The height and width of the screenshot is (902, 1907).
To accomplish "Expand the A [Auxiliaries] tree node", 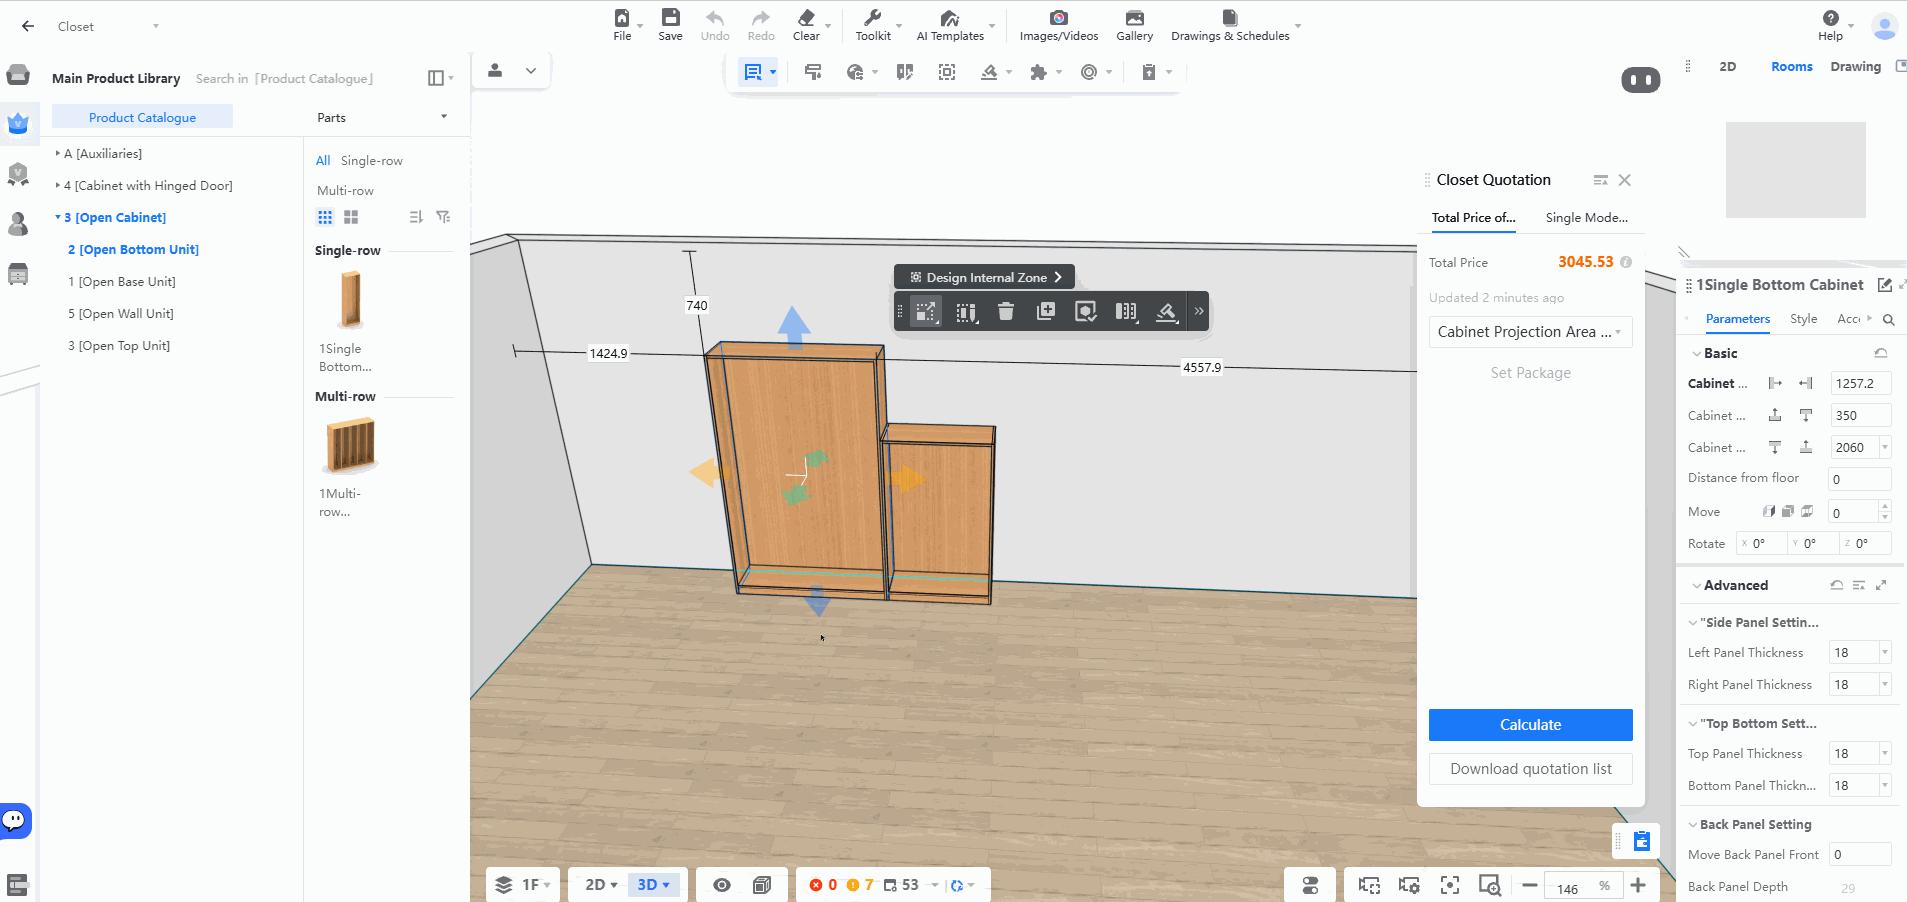I will 57,153.
